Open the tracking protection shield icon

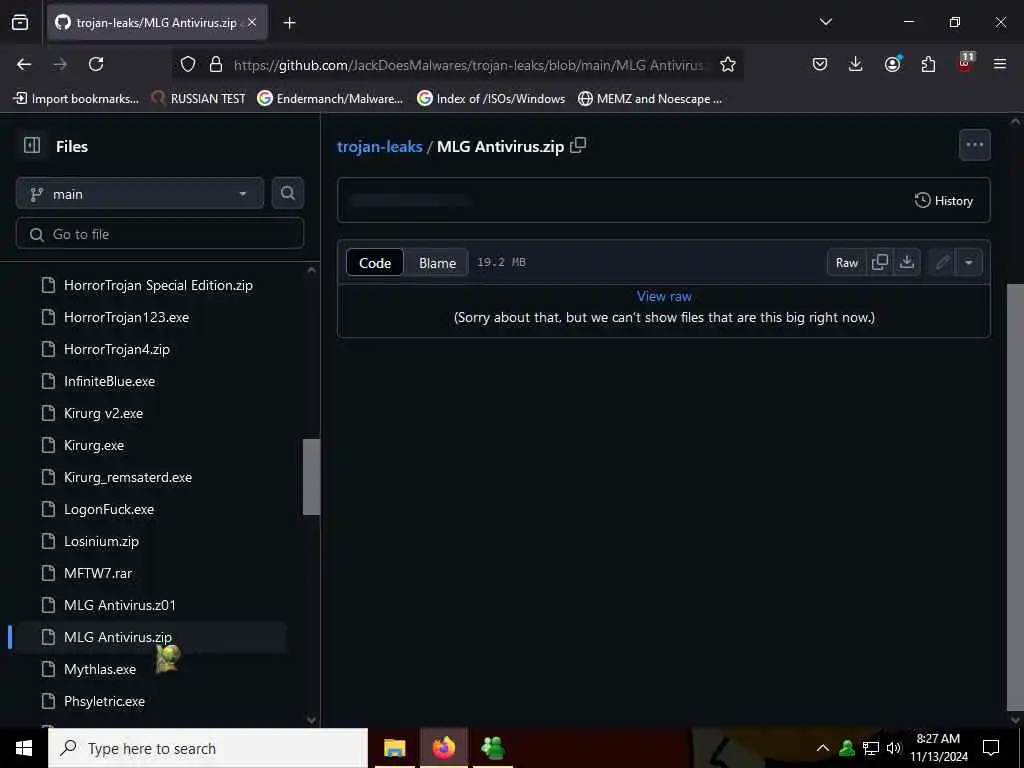188,64
